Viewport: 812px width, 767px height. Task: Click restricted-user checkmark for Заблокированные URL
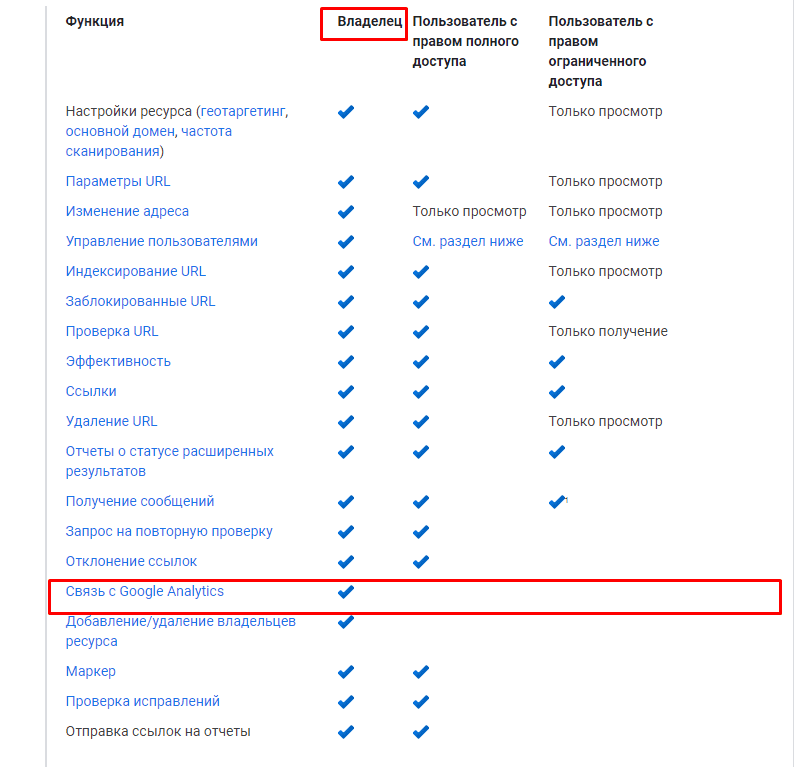(557, 302)
